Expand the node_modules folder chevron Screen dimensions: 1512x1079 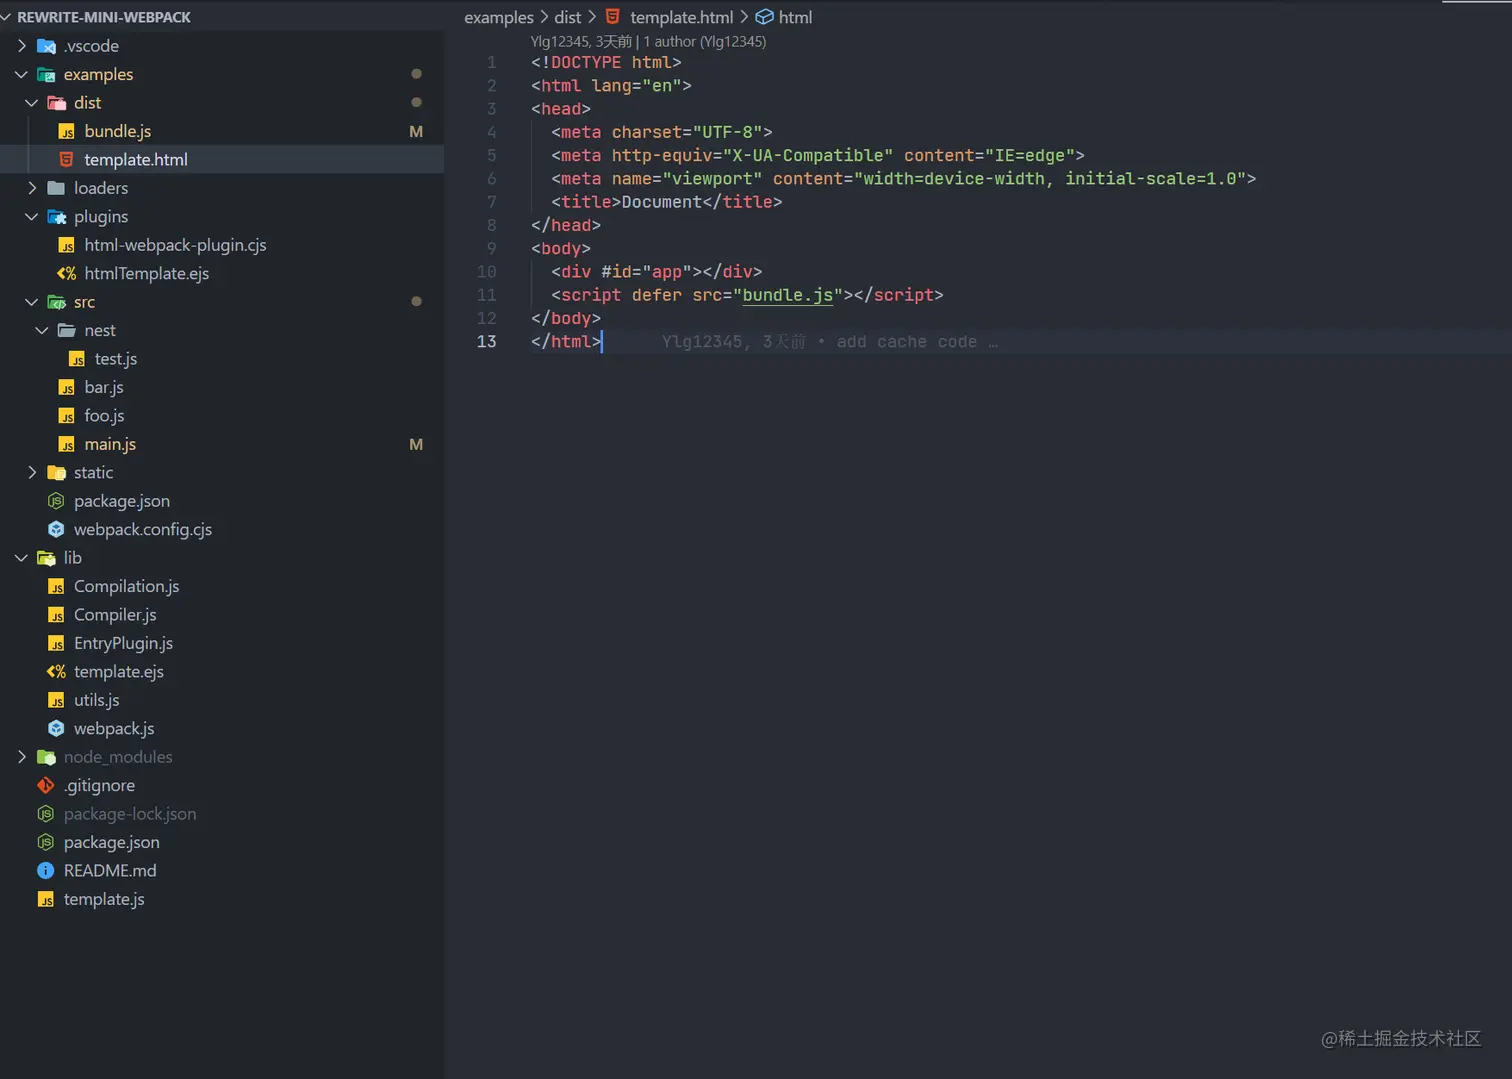(22, 757)
